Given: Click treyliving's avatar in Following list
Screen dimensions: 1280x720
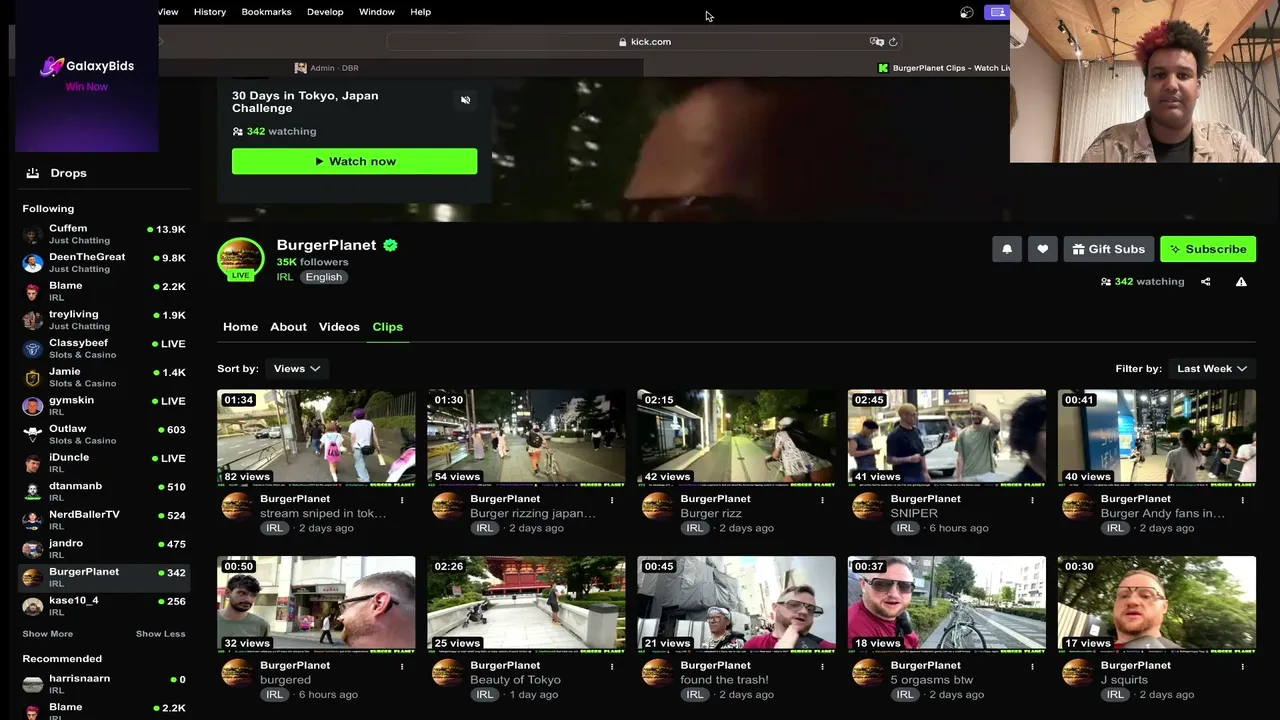Looking at the screenshot, I should 33,320.
